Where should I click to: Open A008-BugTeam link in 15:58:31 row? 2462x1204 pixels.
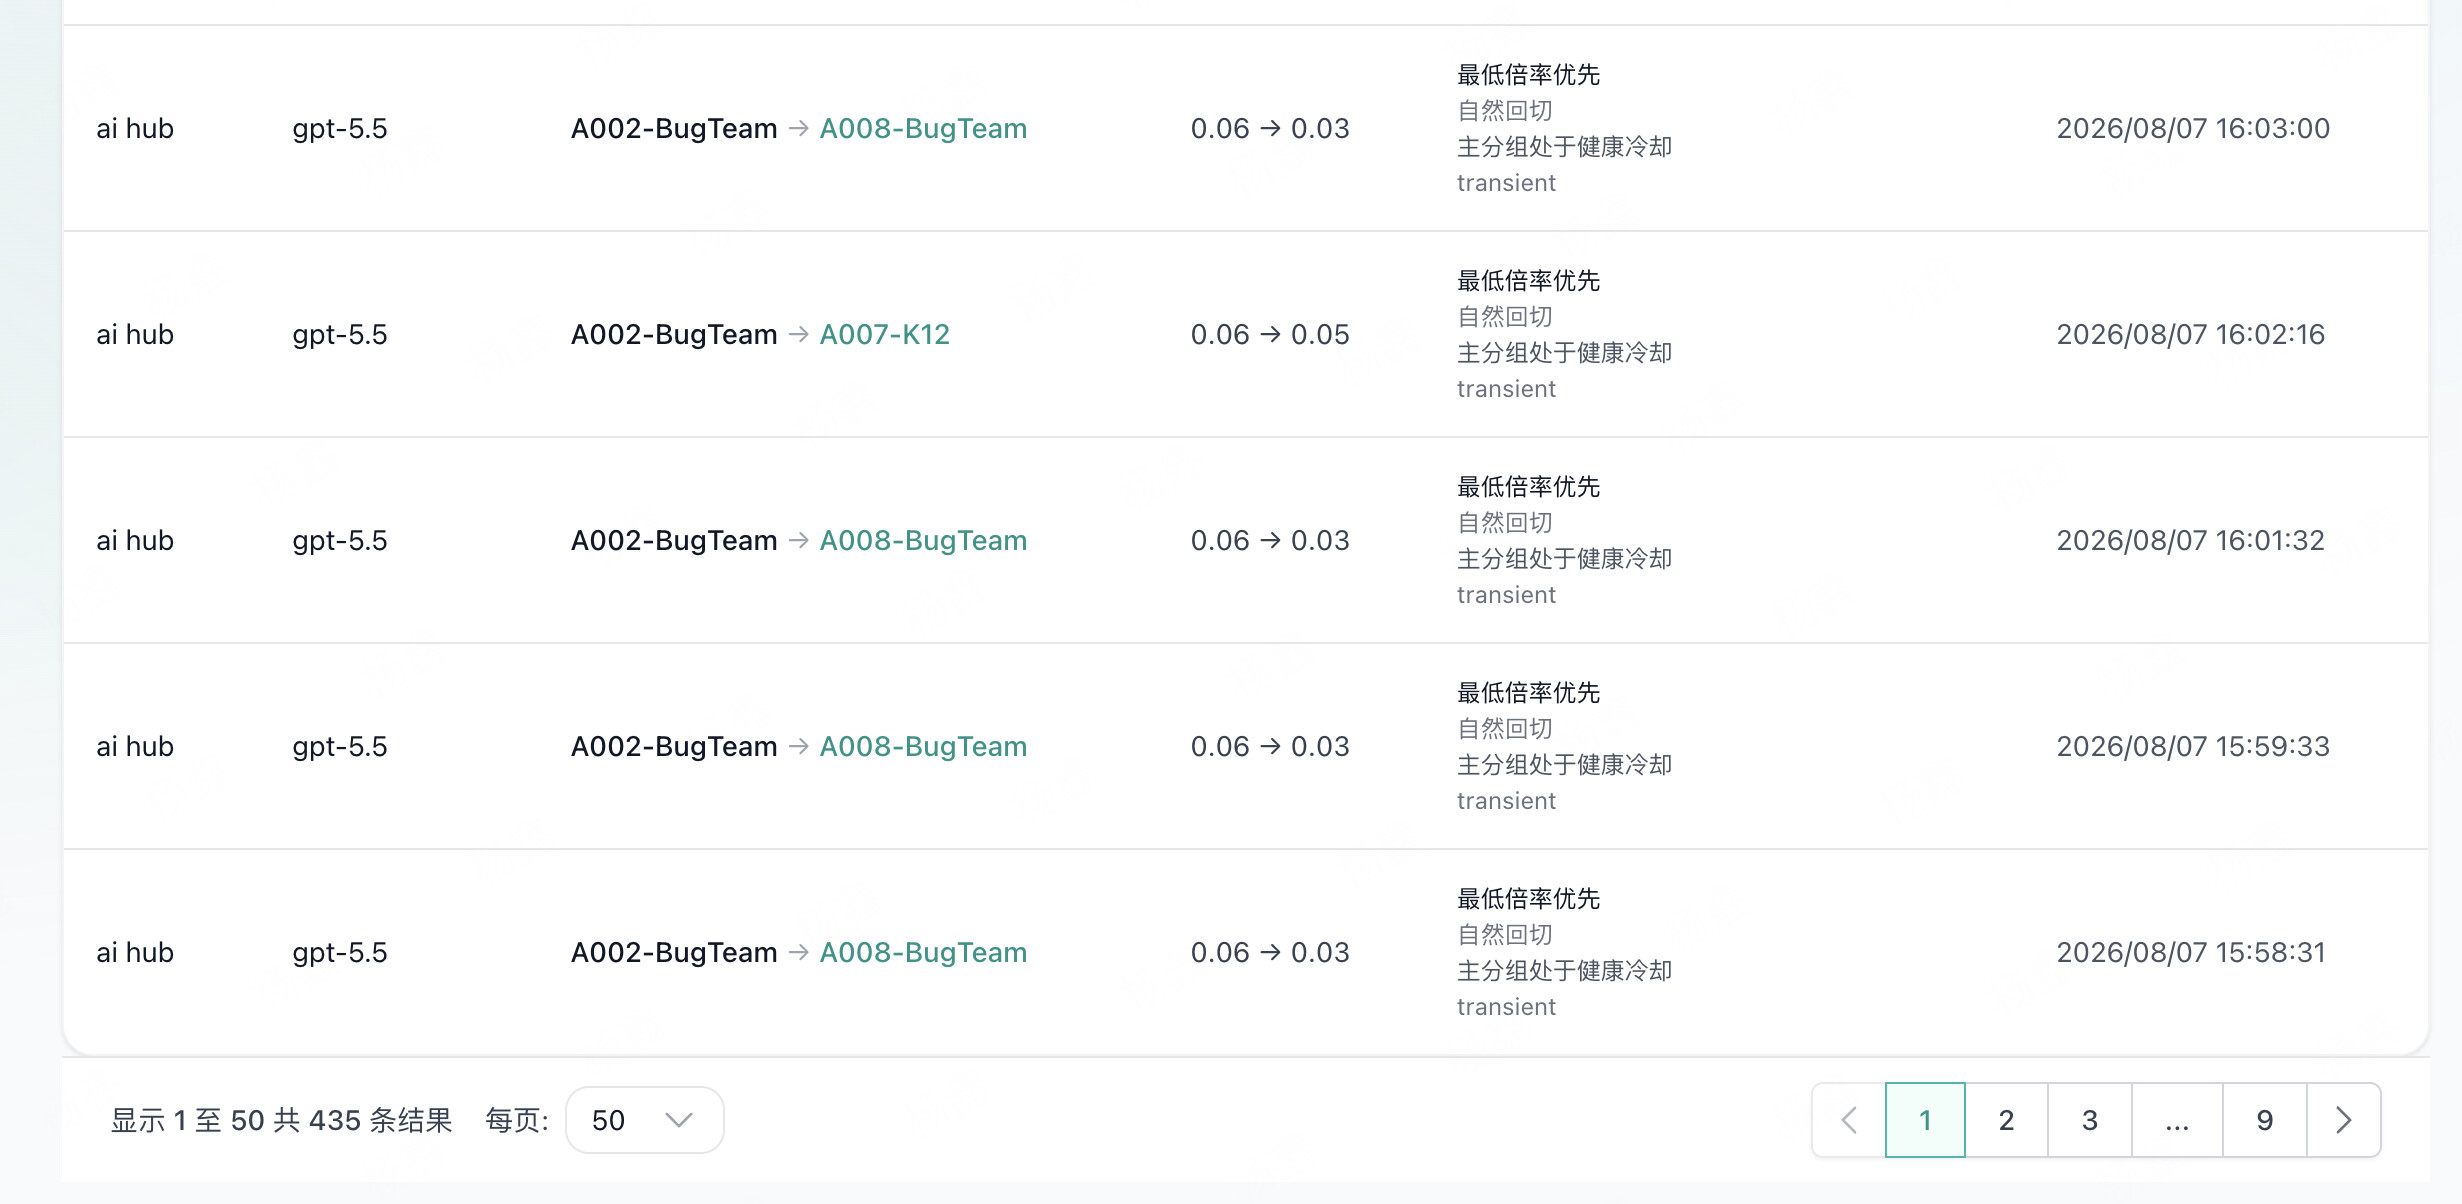(x=923, y=952)
